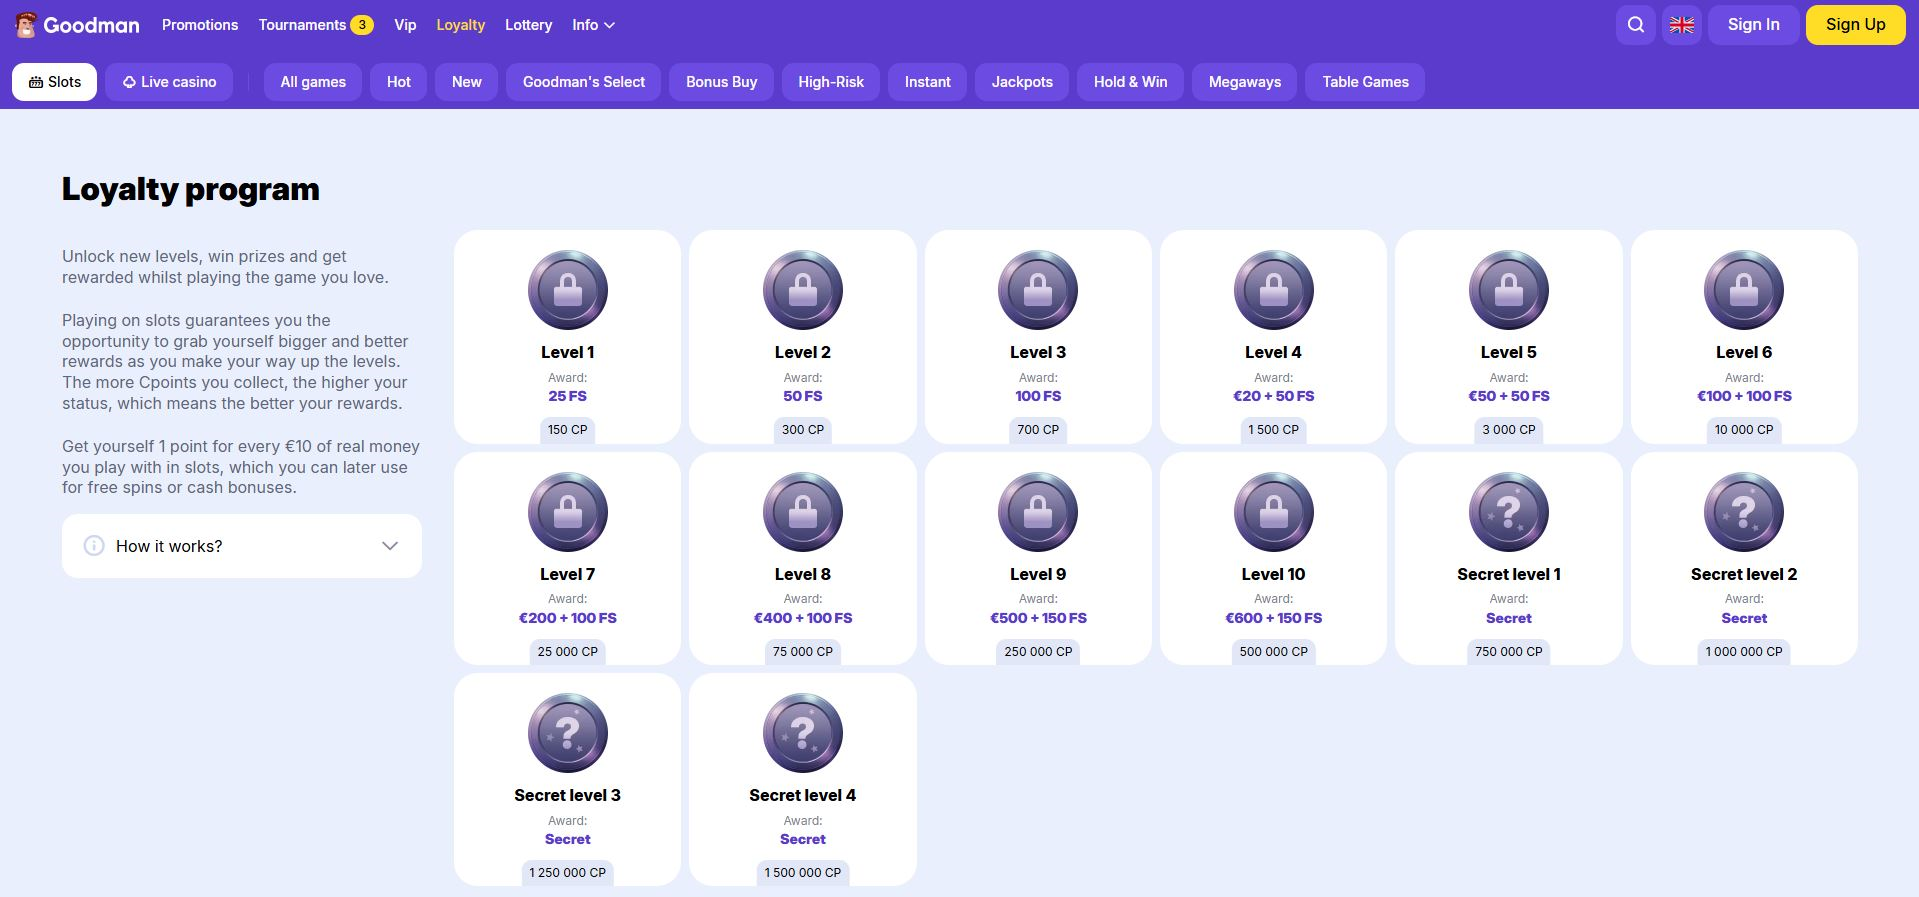Click the search magnifier icon

point(1635,25)
